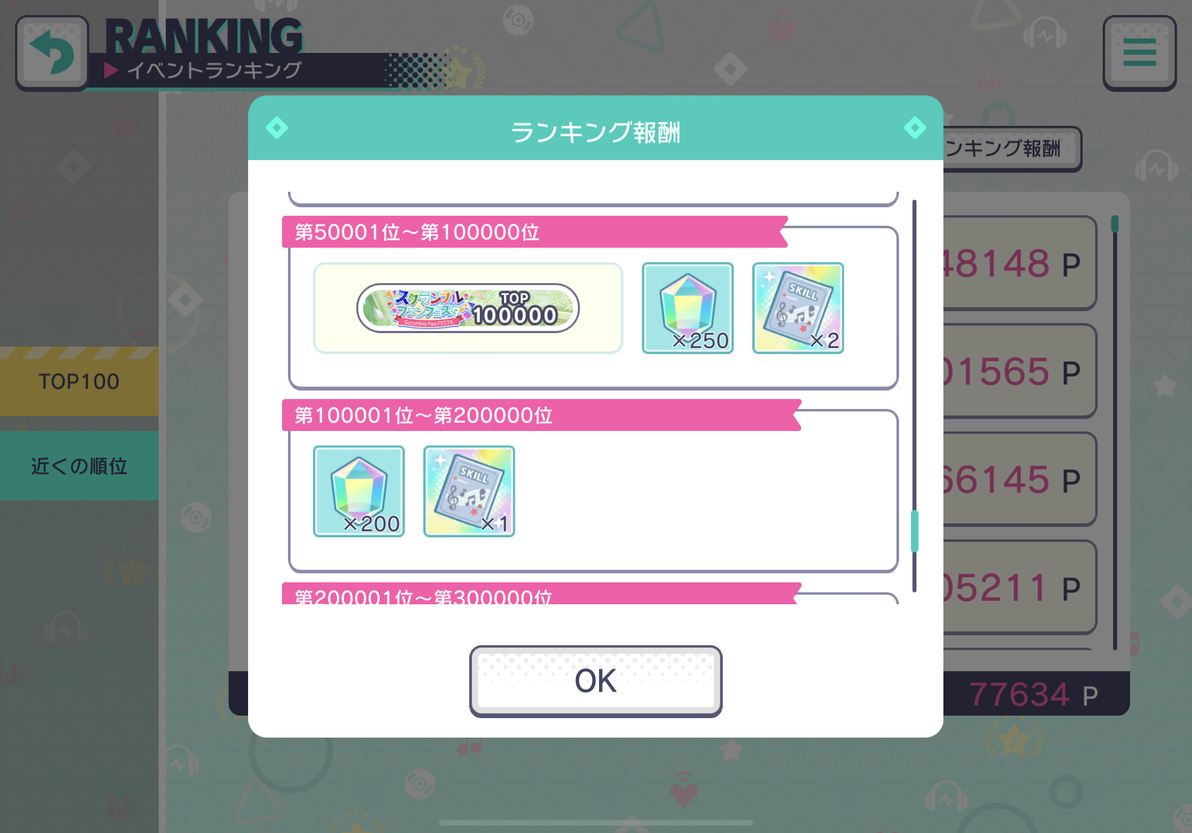Click the ranking list scrollbar at right
Viewport: 1192px width, 833px height.
(x=1115, y=433)
